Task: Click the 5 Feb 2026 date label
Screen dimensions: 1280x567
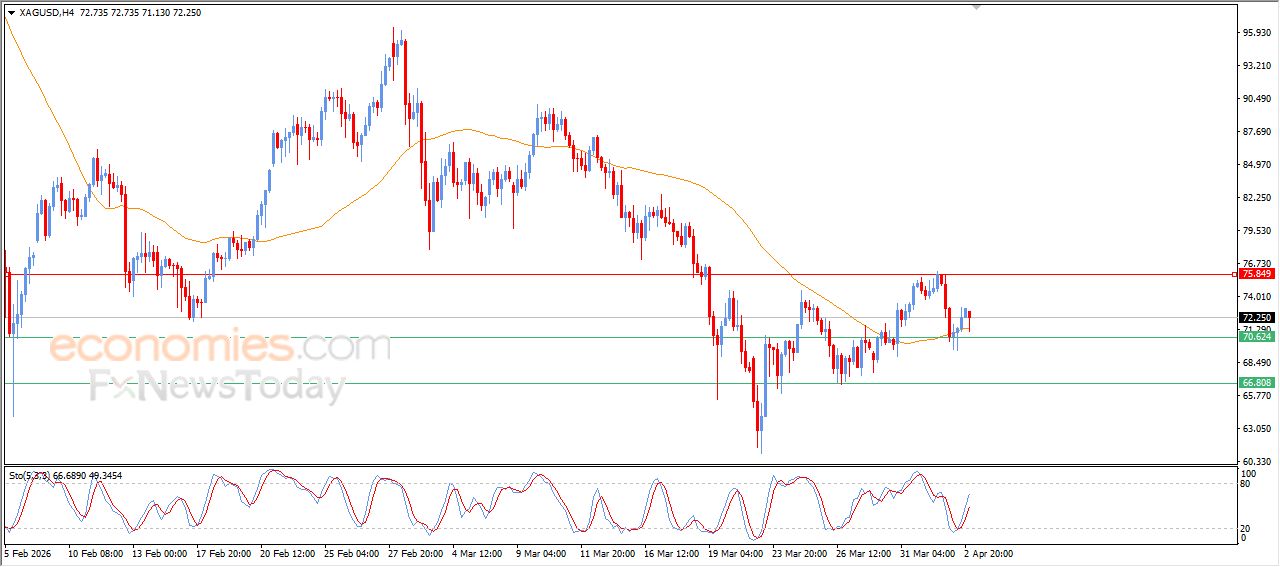Action: point(31,553)
